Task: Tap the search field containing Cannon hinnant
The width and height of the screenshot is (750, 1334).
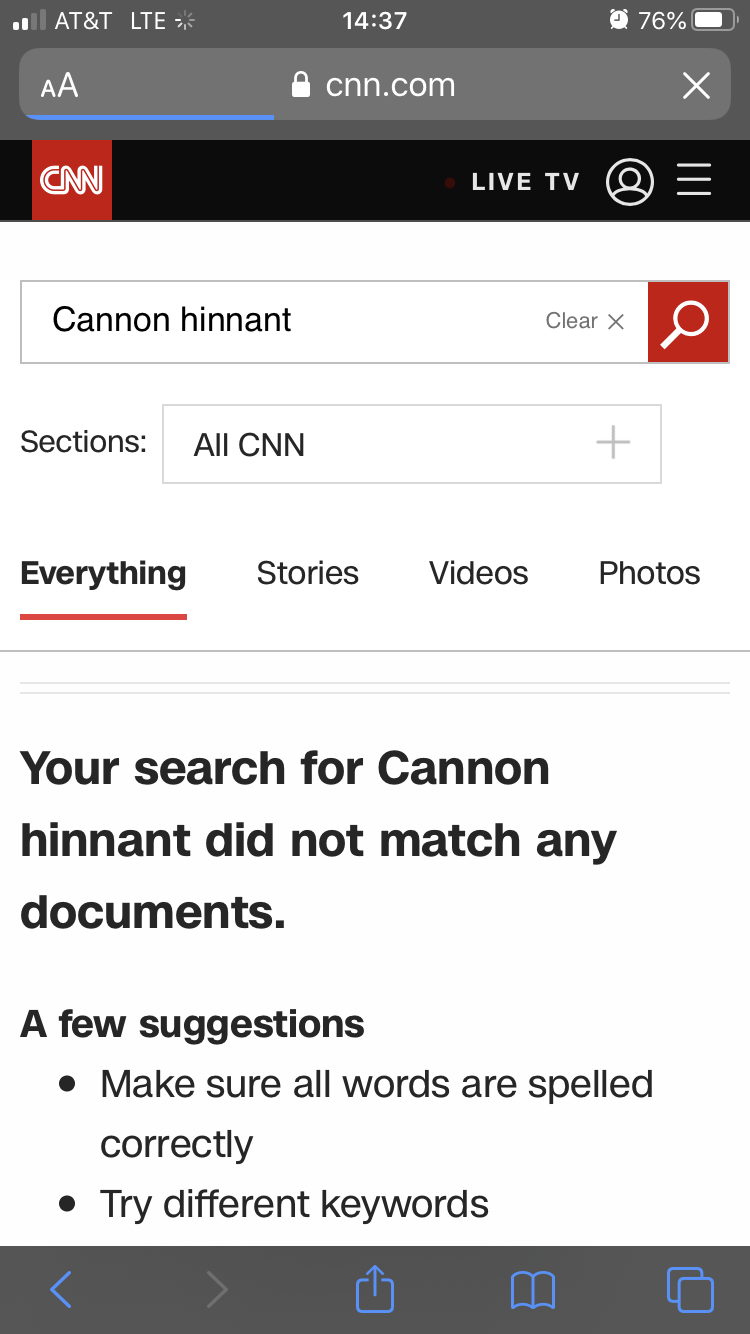Action: pyautogui.click(x=280, y=321)
